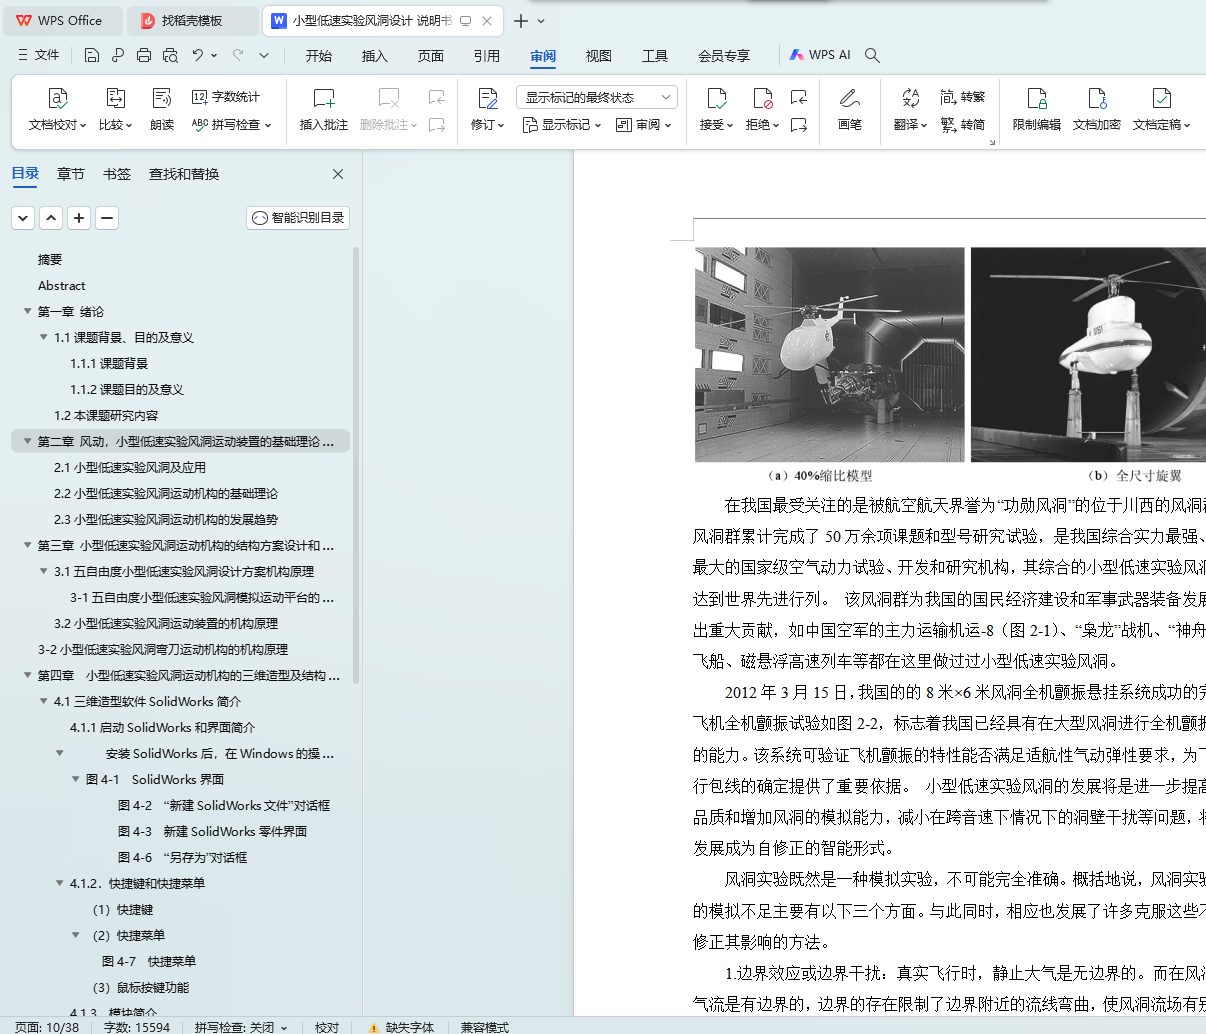Collapse the 第一章 绪论 tree node
The image size is (1206, 1034).
coord(28,312)
